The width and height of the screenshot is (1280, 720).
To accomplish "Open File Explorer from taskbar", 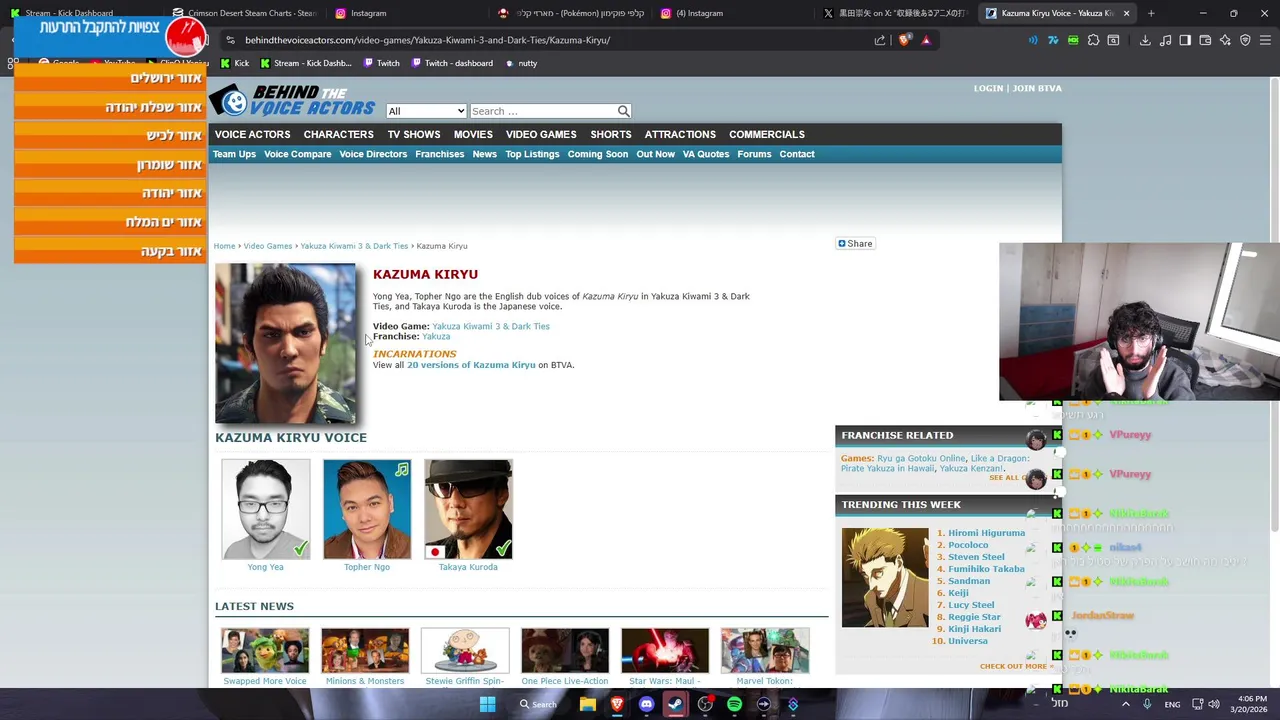I will tap(588, 704).
